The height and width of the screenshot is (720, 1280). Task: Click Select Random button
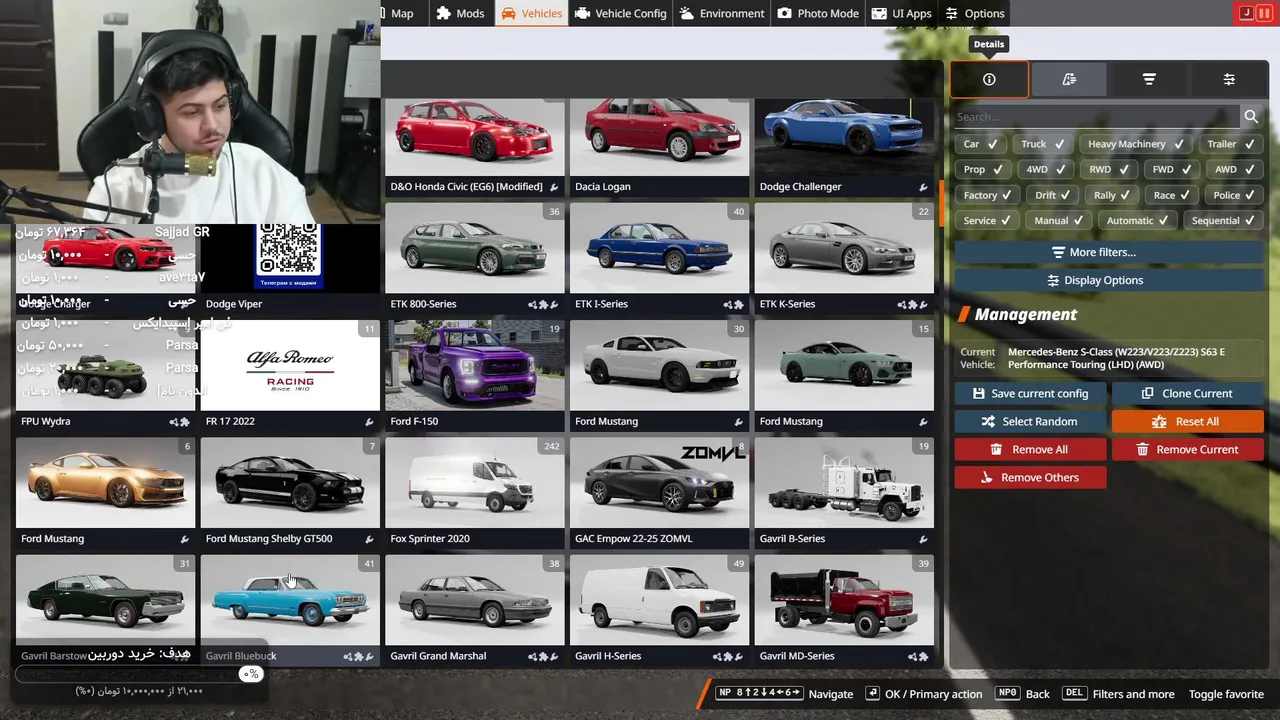pos(1030,421)
